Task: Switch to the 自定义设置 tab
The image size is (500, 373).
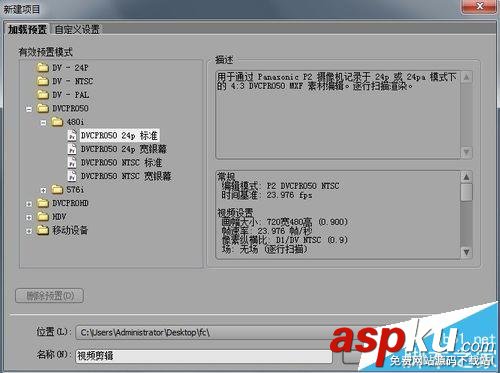Action: [77, 29]
